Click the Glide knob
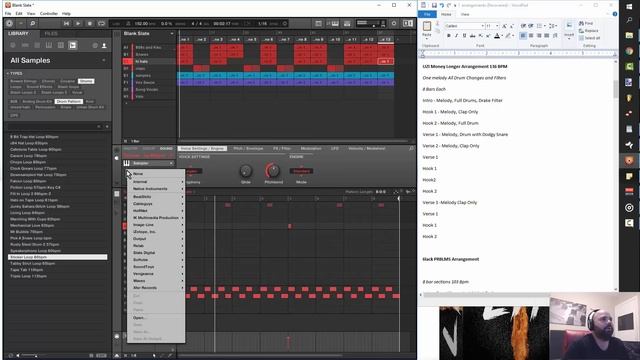The height and width of the screenshot is (360, 640). point(246,171)
